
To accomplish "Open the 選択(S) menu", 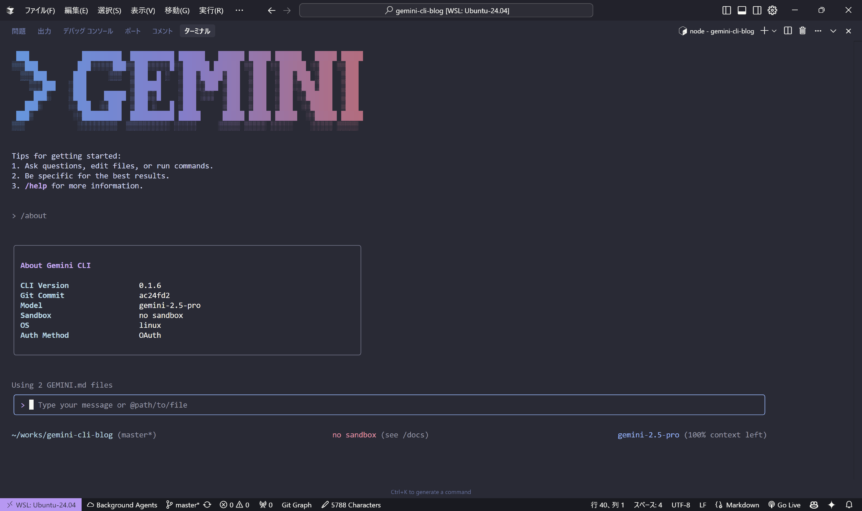I will pyautogui.click(x=109, y=10).
